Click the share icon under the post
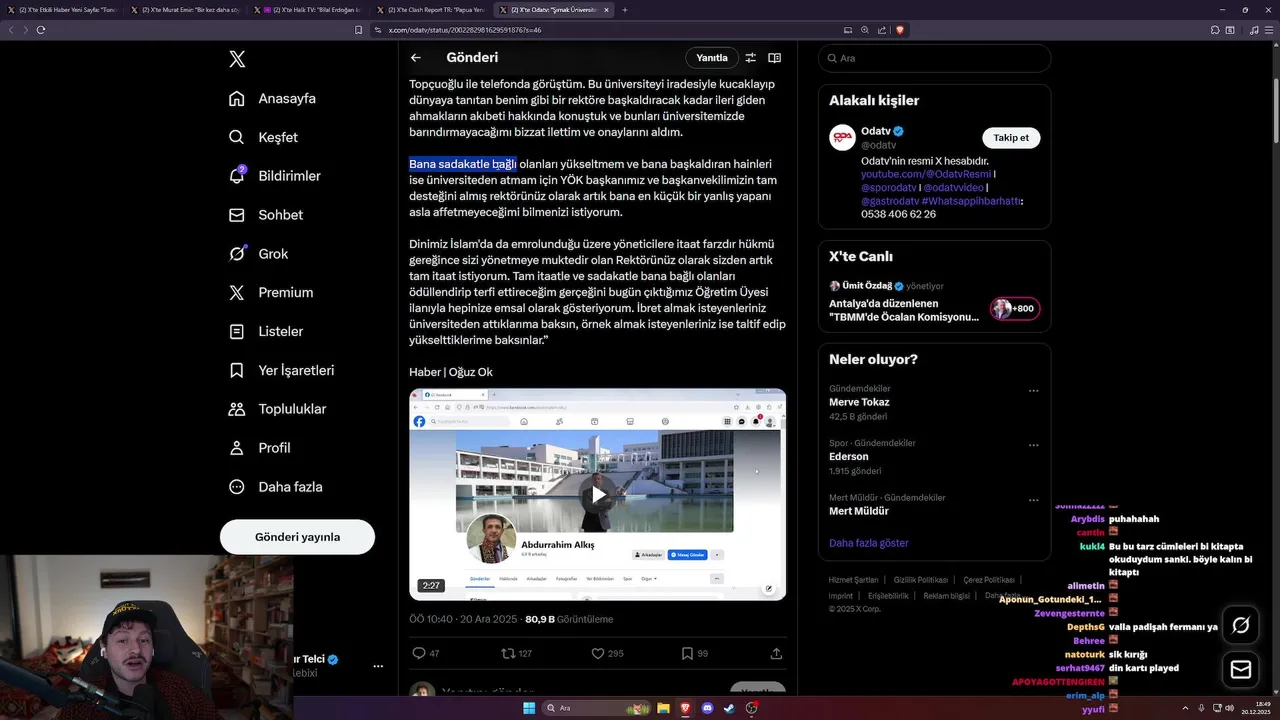This screenshot has width=1280, height=720. click(776, 653)
